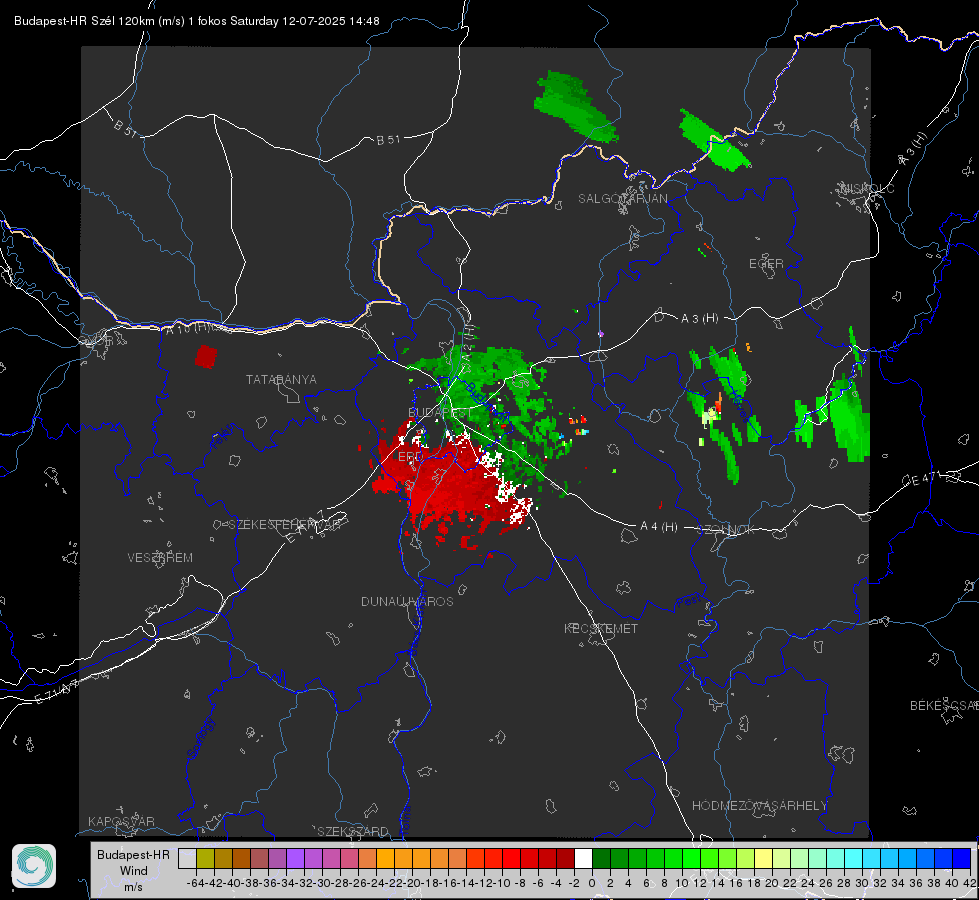Viewport: 979px width, 900px height.
Task: Select the cyan swatch between 28 and 30
Action: 854,858
